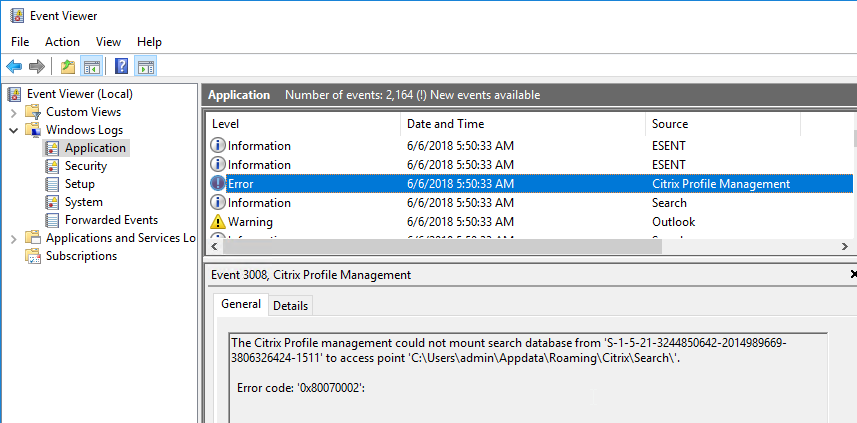Click the yellow Warning level icon
This screenshot has width=857, height=423.
coord(218,221)
